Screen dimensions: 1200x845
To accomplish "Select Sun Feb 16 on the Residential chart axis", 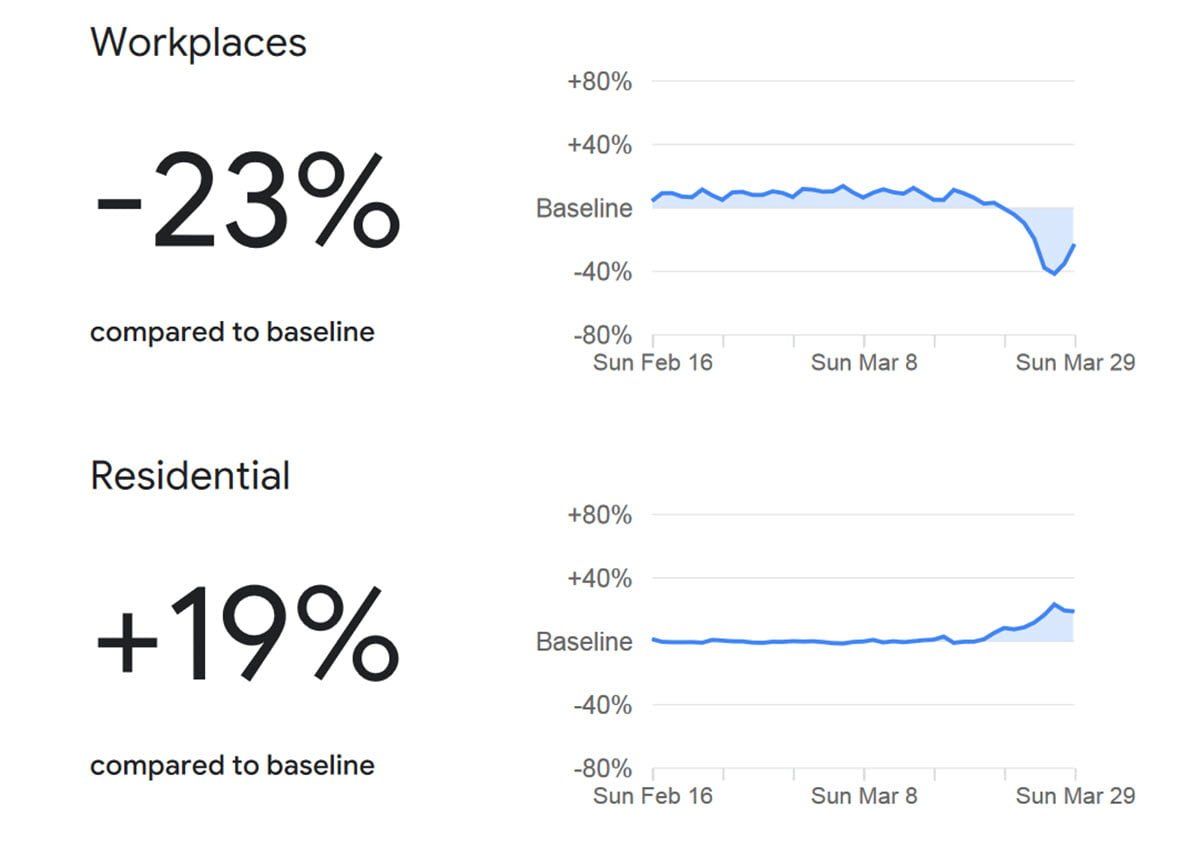I will pyautogui.click(x=652, y=796).
